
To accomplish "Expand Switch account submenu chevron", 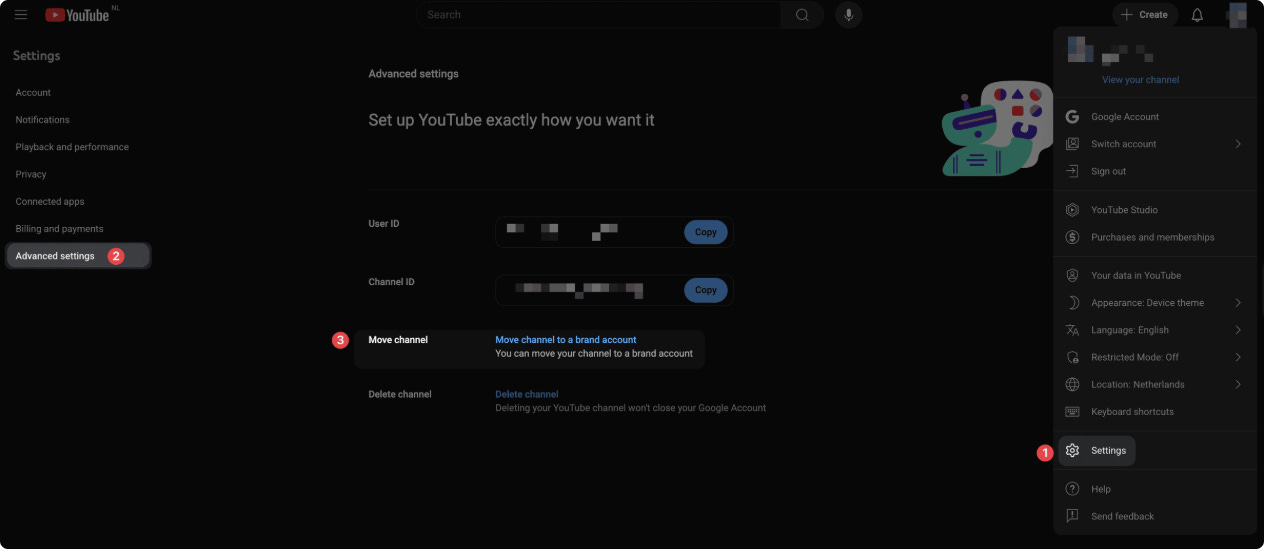I will tap(1238, 144).
